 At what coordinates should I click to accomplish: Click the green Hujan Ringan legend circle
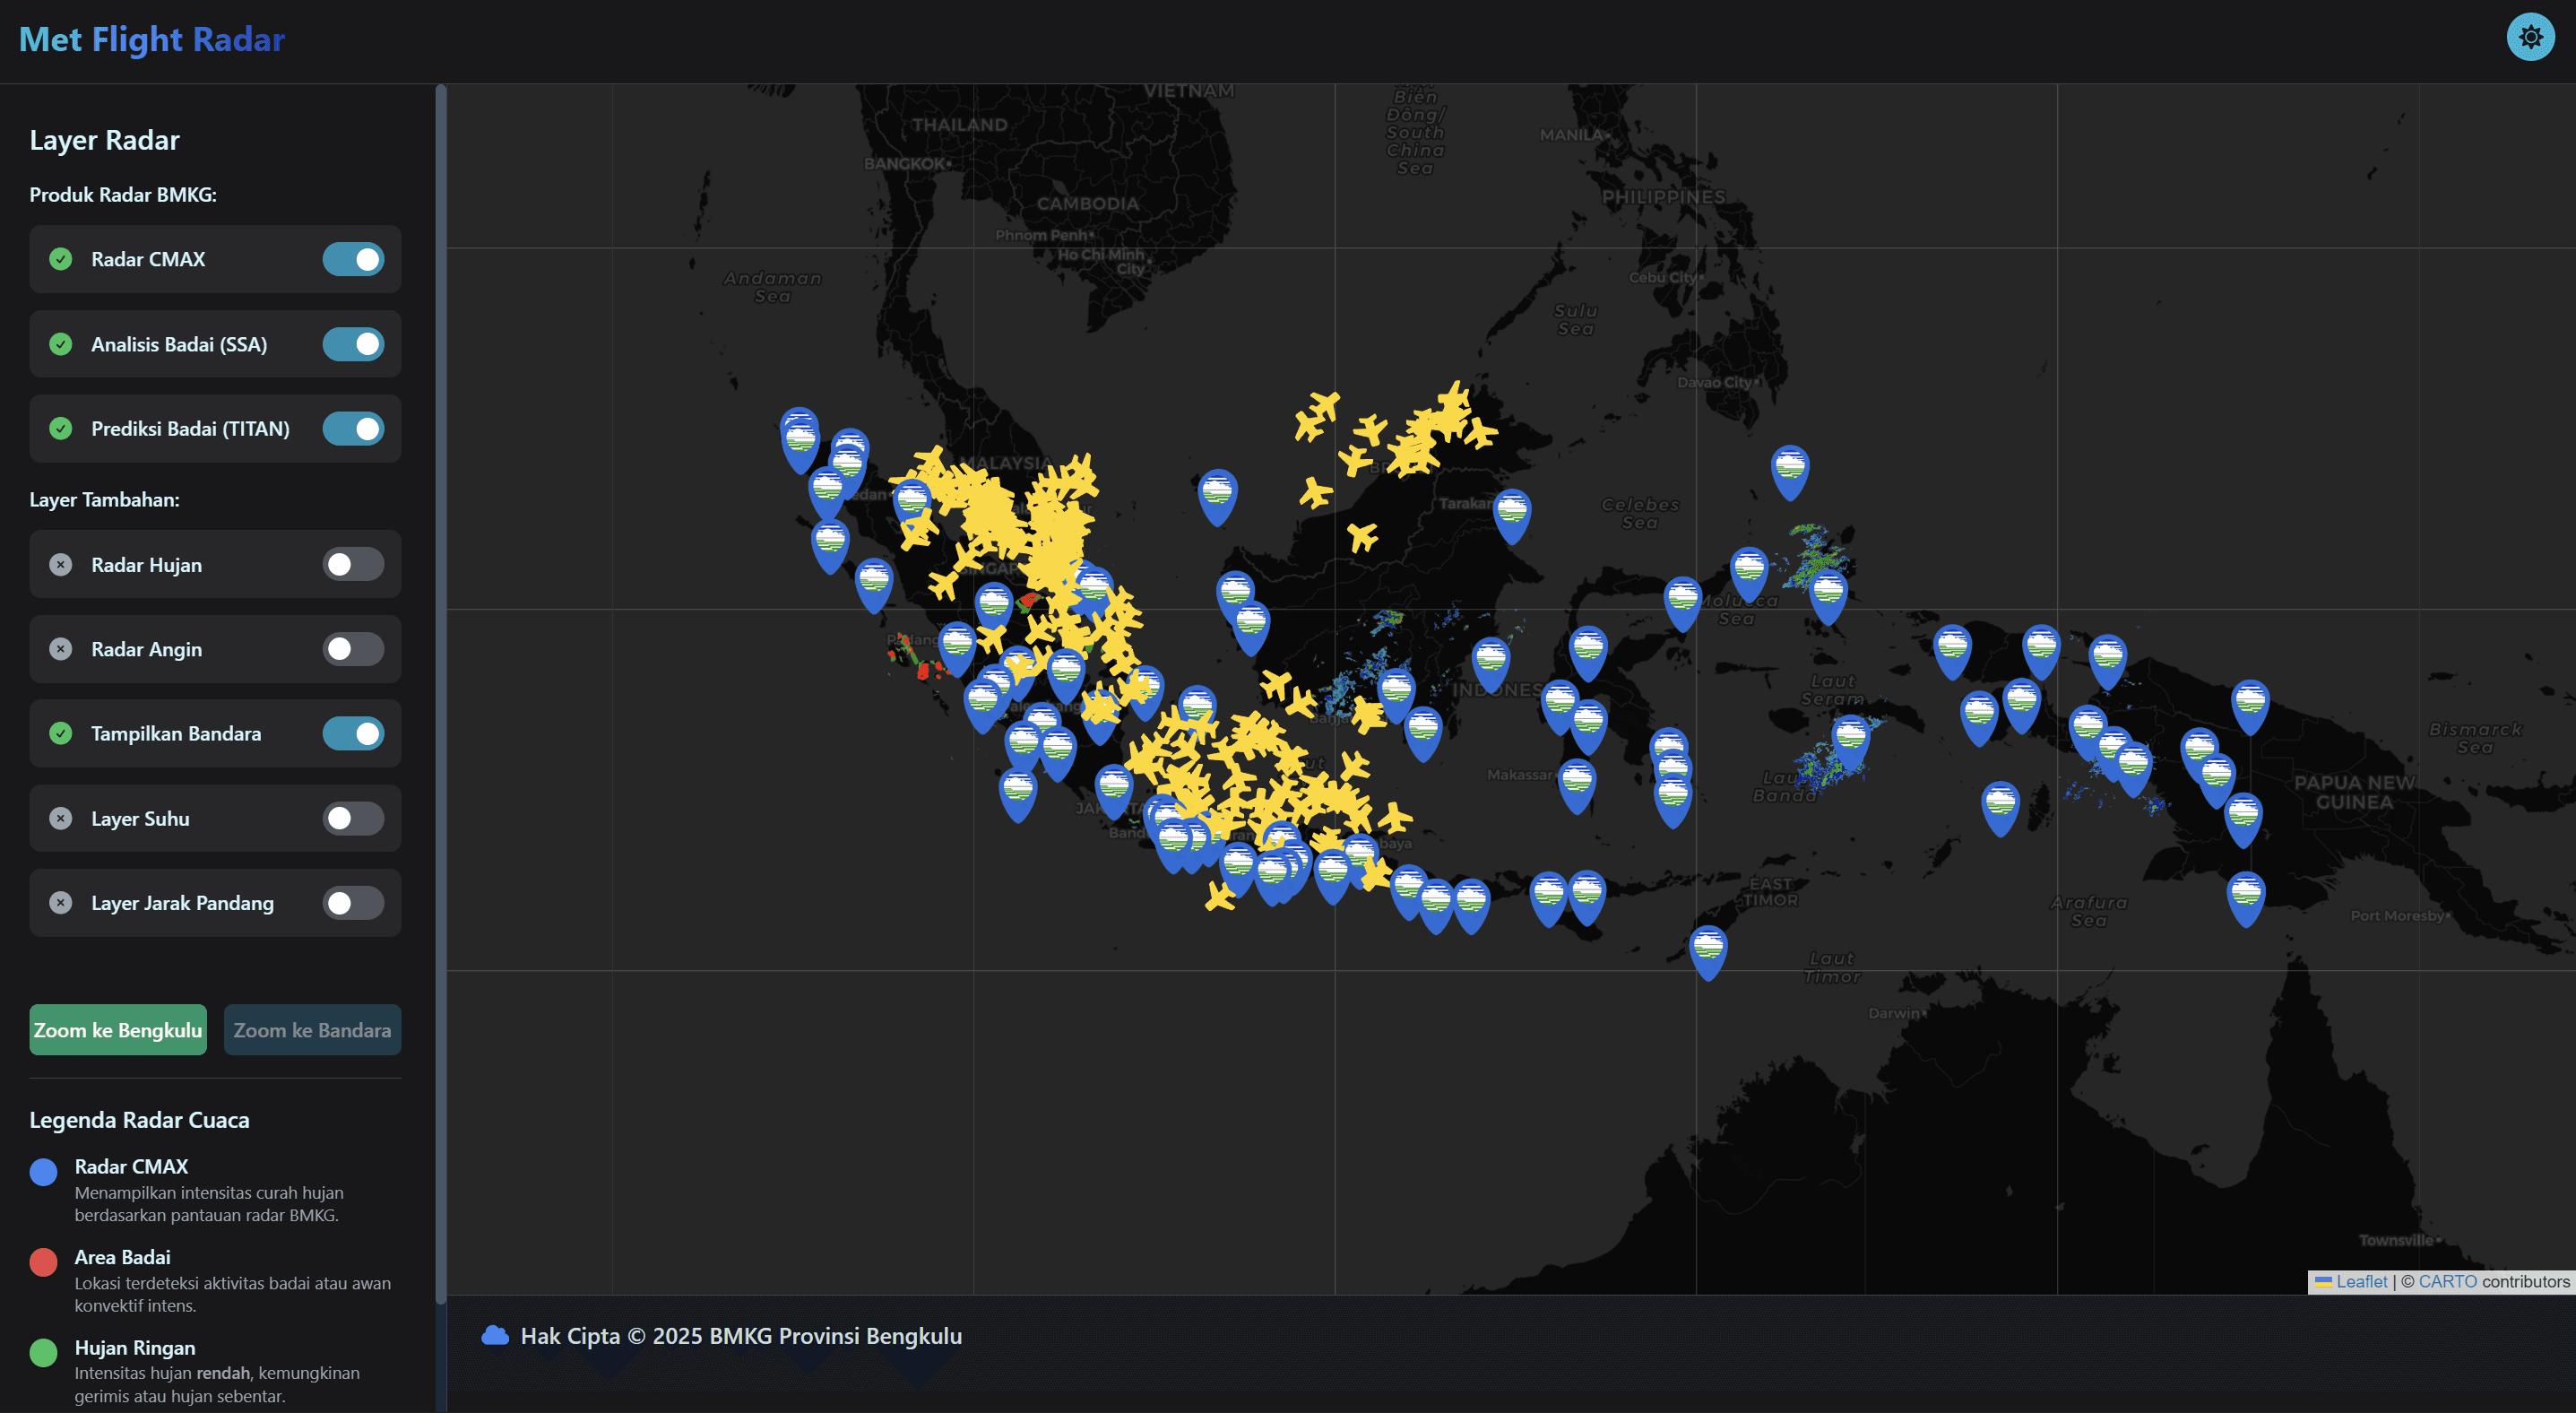[43, 1353]
